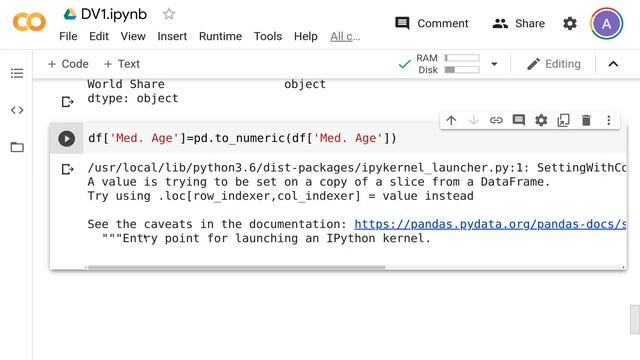Click the 'All c...' saved status link

(x=345, y=36)
